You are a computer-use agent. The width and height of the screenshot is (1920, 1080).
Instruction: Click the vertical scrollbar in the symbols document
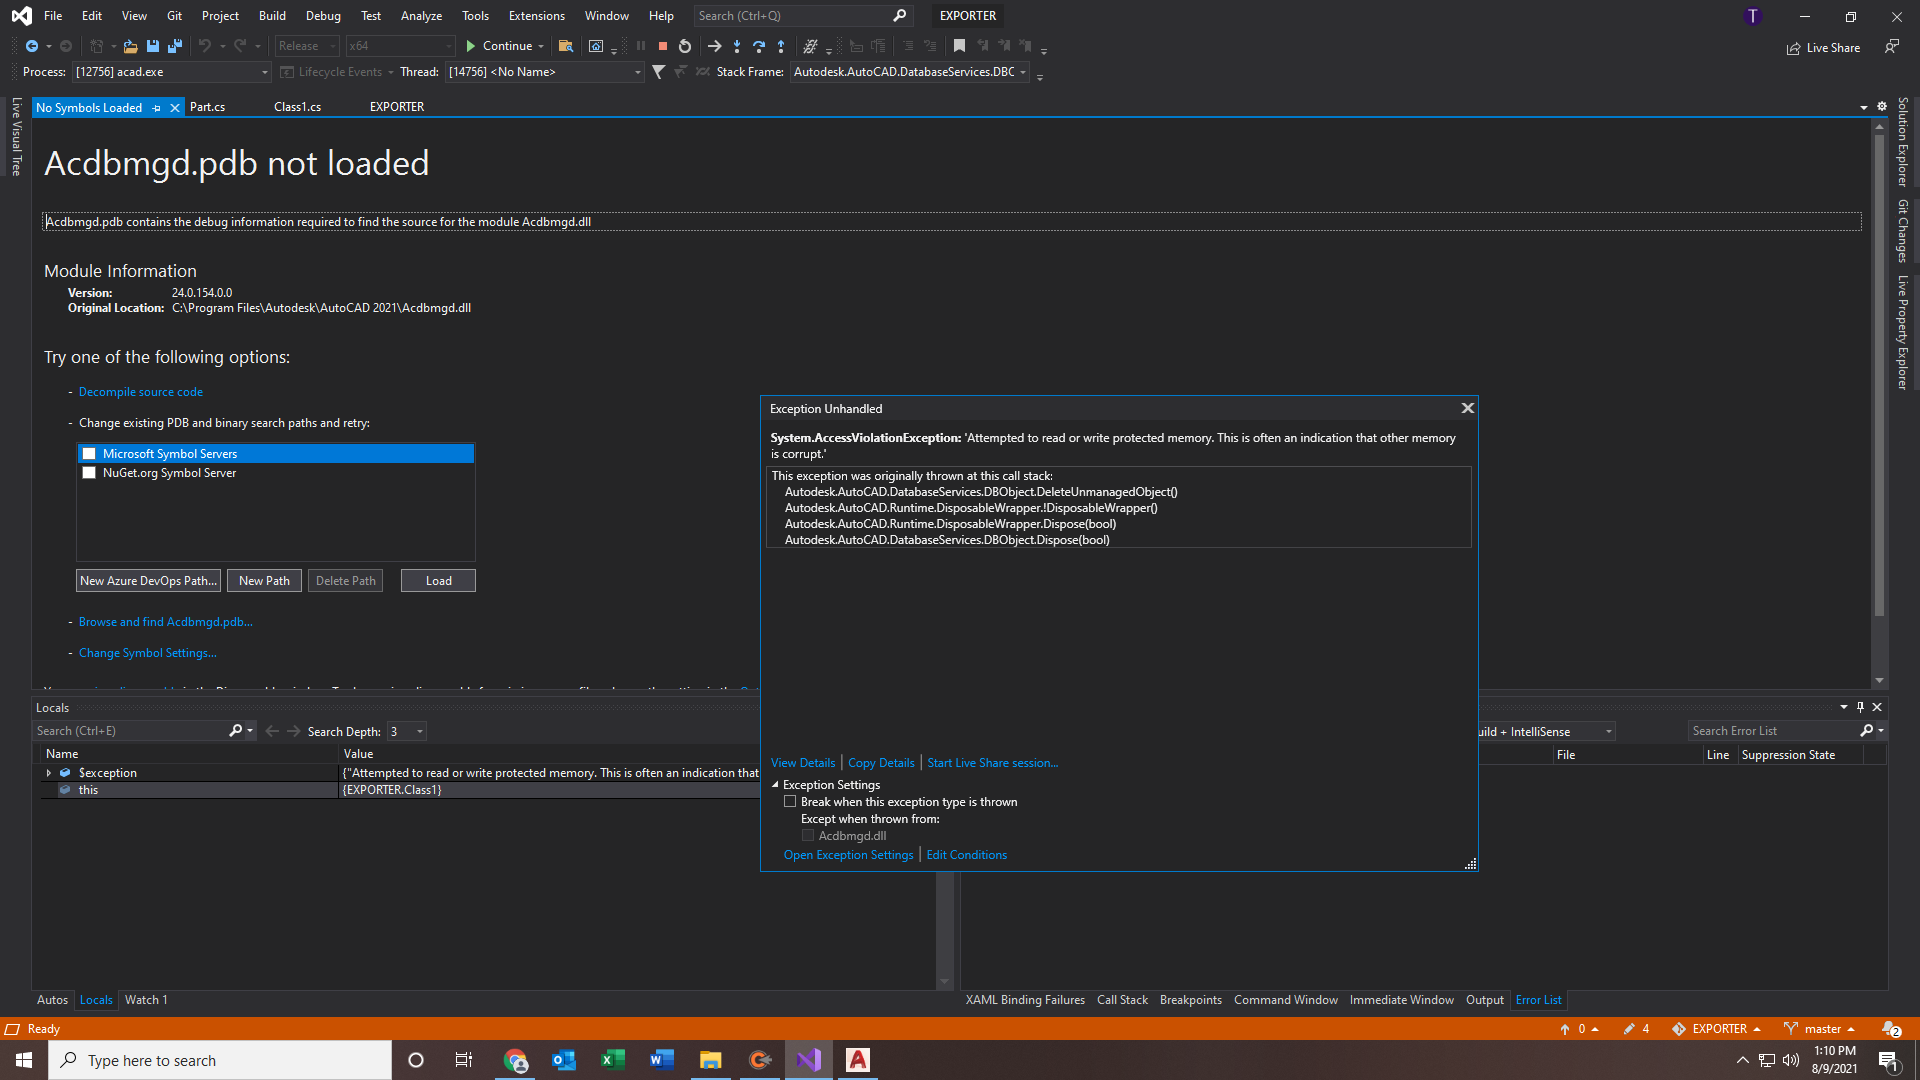pyautogui.click(x=1879, y=380)
